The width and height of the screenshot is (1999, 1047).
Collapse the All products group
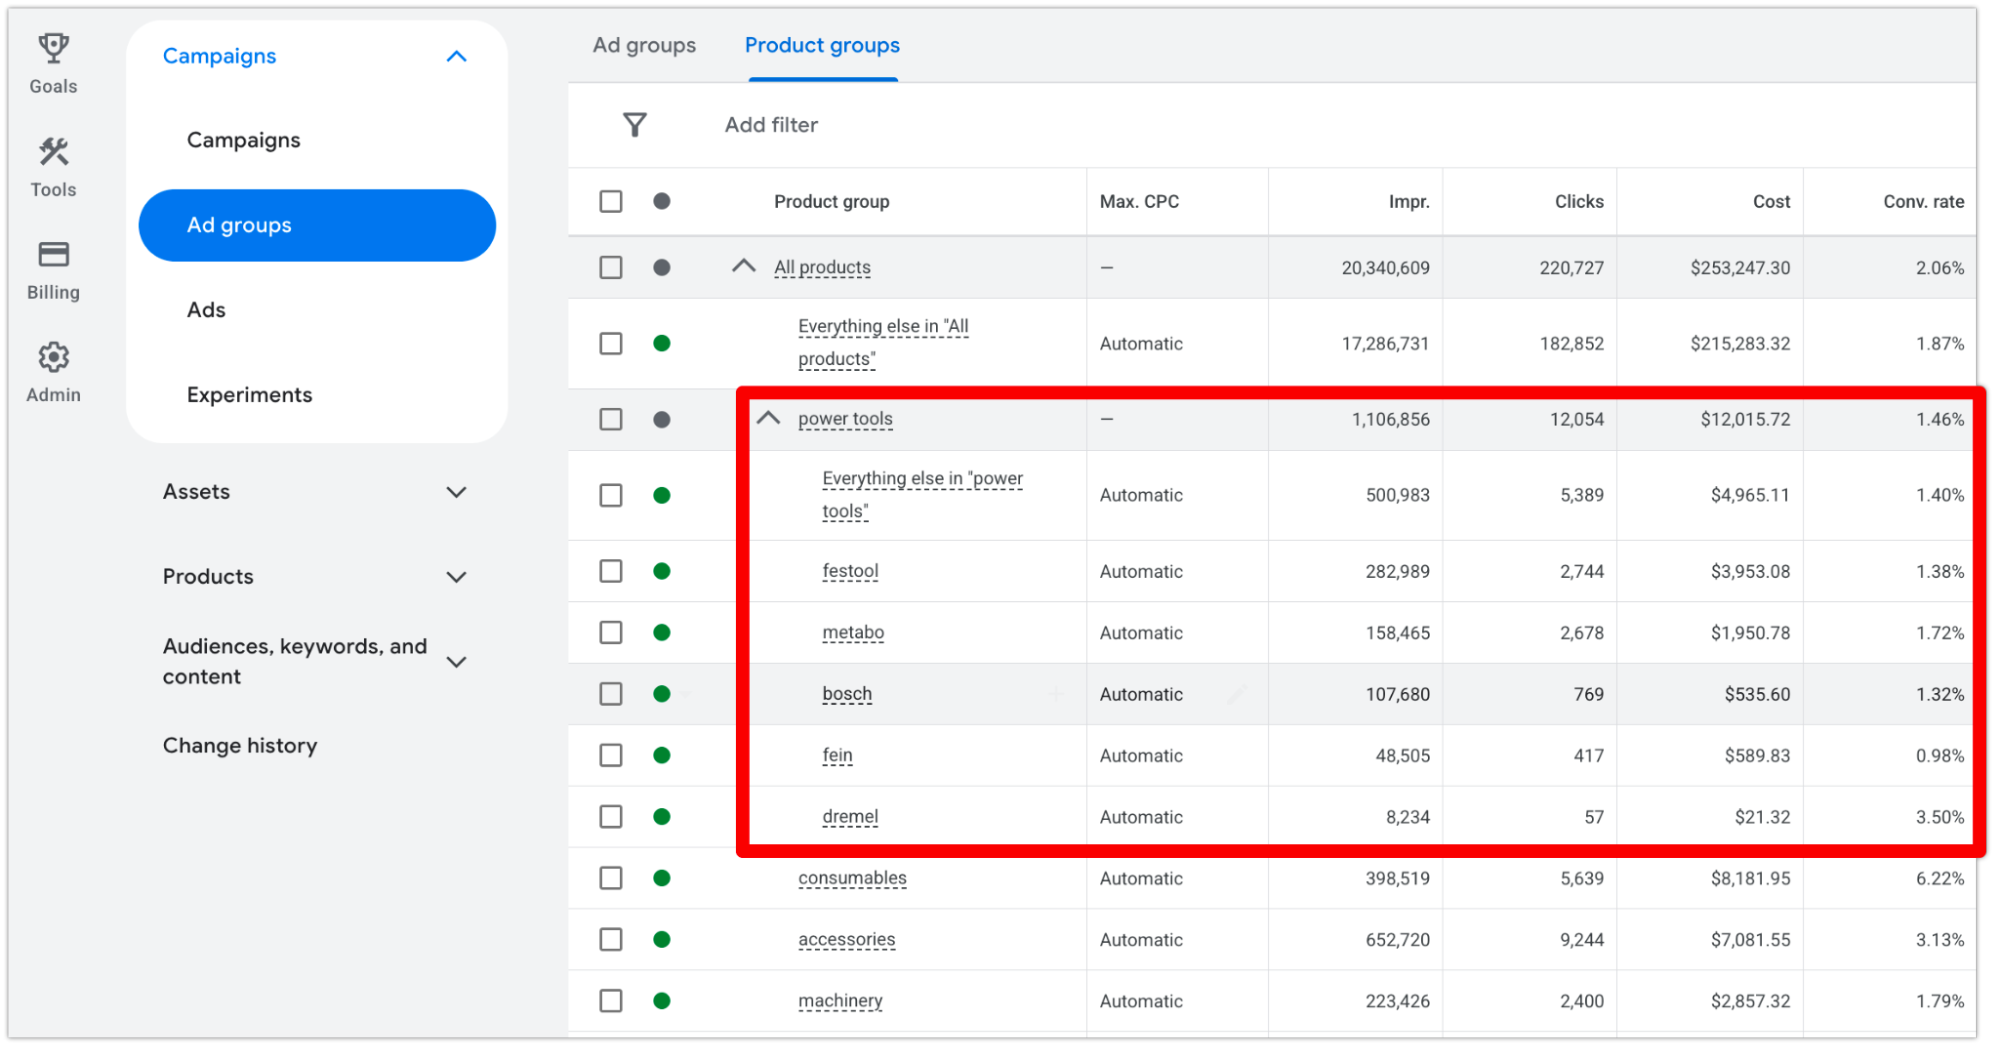pyautogui.click(x=743, y=266)
